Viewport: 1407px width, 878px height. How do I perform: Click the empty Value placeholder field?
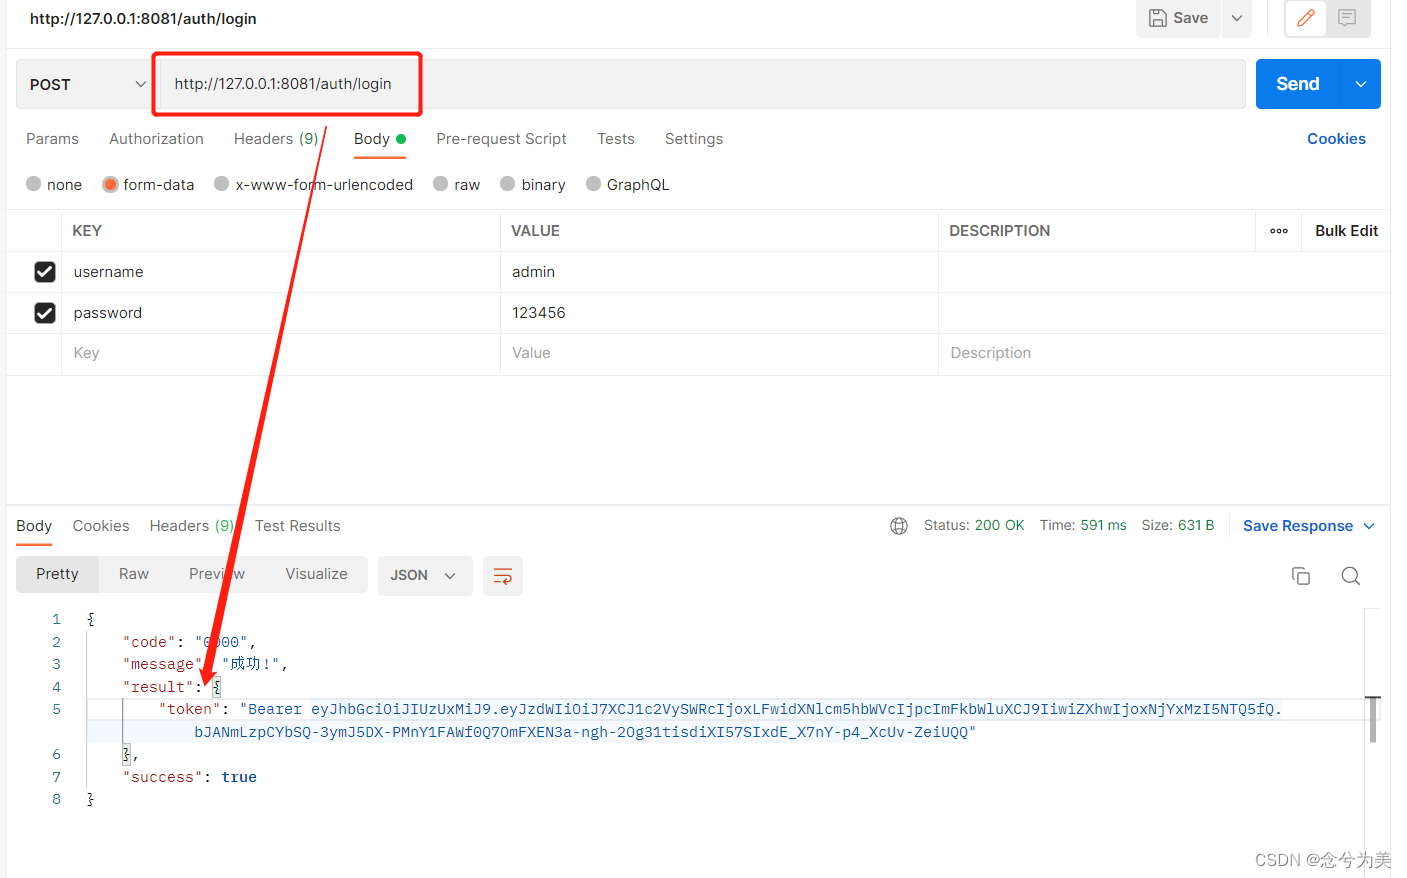[x=719, y=353]
